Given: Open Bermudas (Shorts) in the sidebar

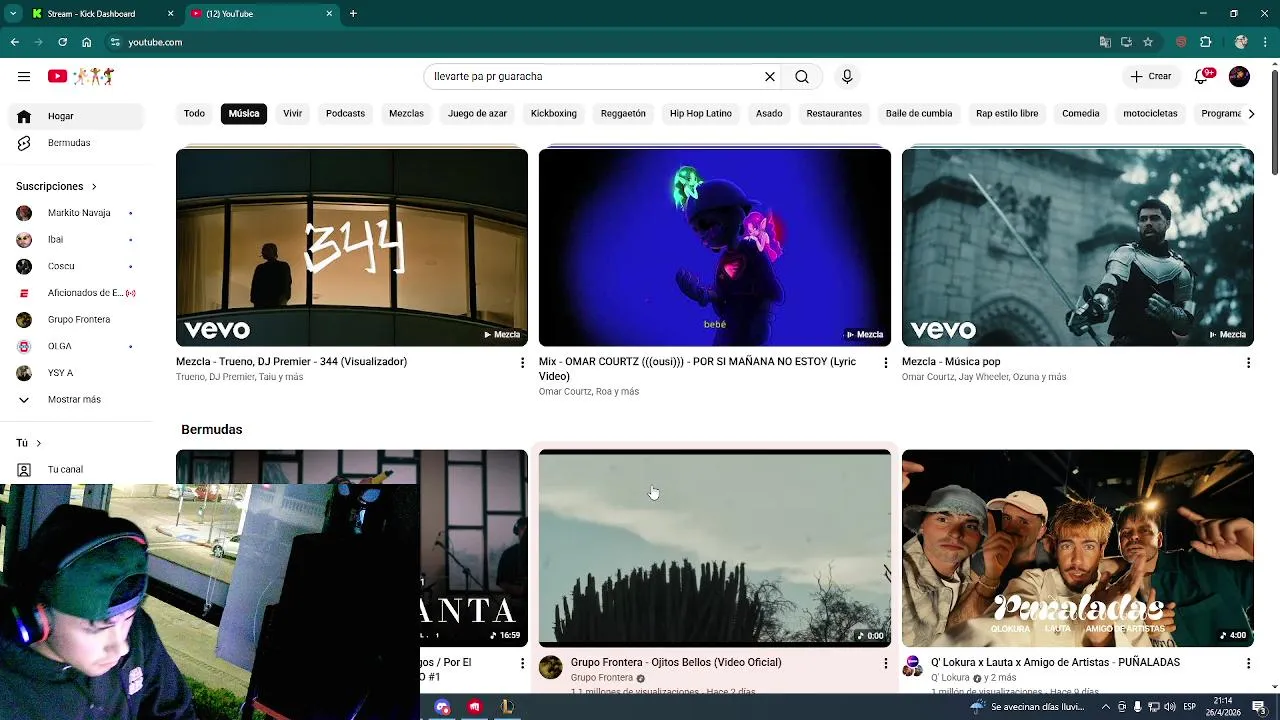Looking at the screenshot, I should point(78,143).
